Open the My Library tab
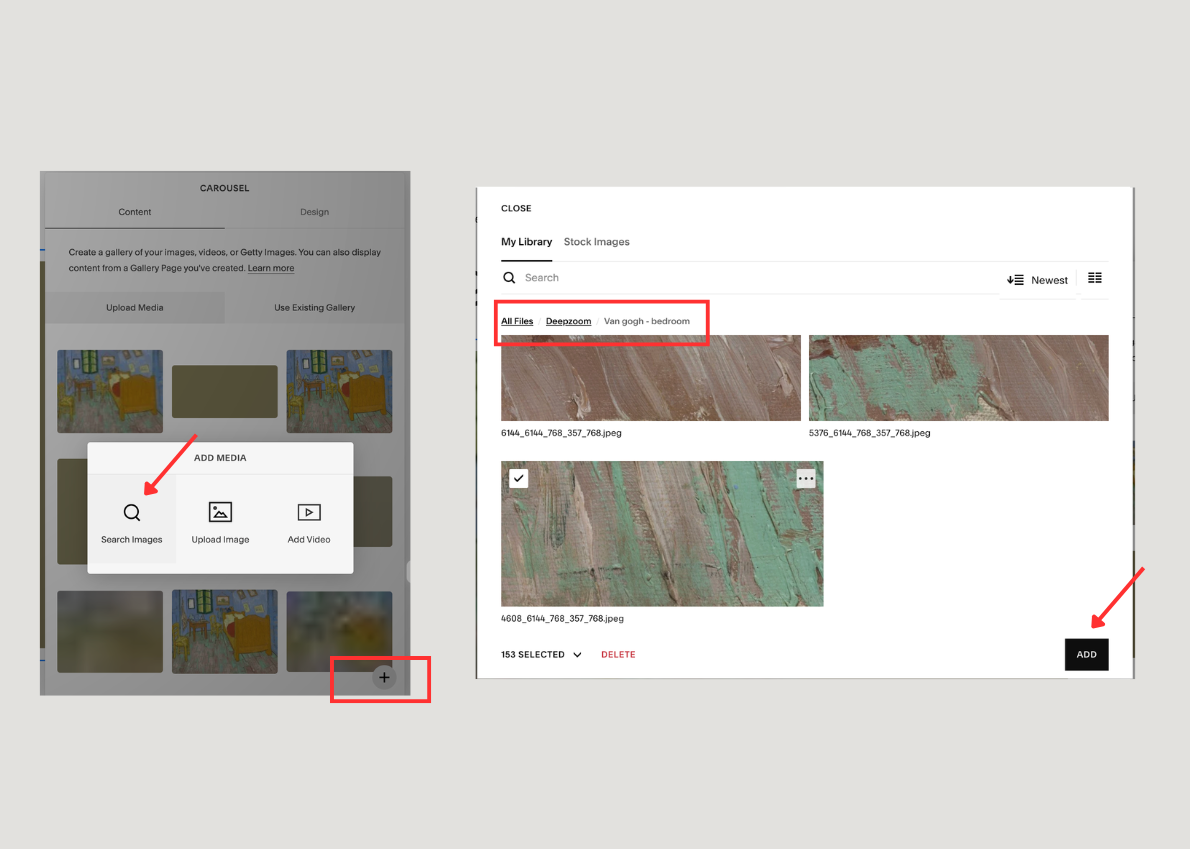This screenshot has height=849, width=1190. [526, 242]
